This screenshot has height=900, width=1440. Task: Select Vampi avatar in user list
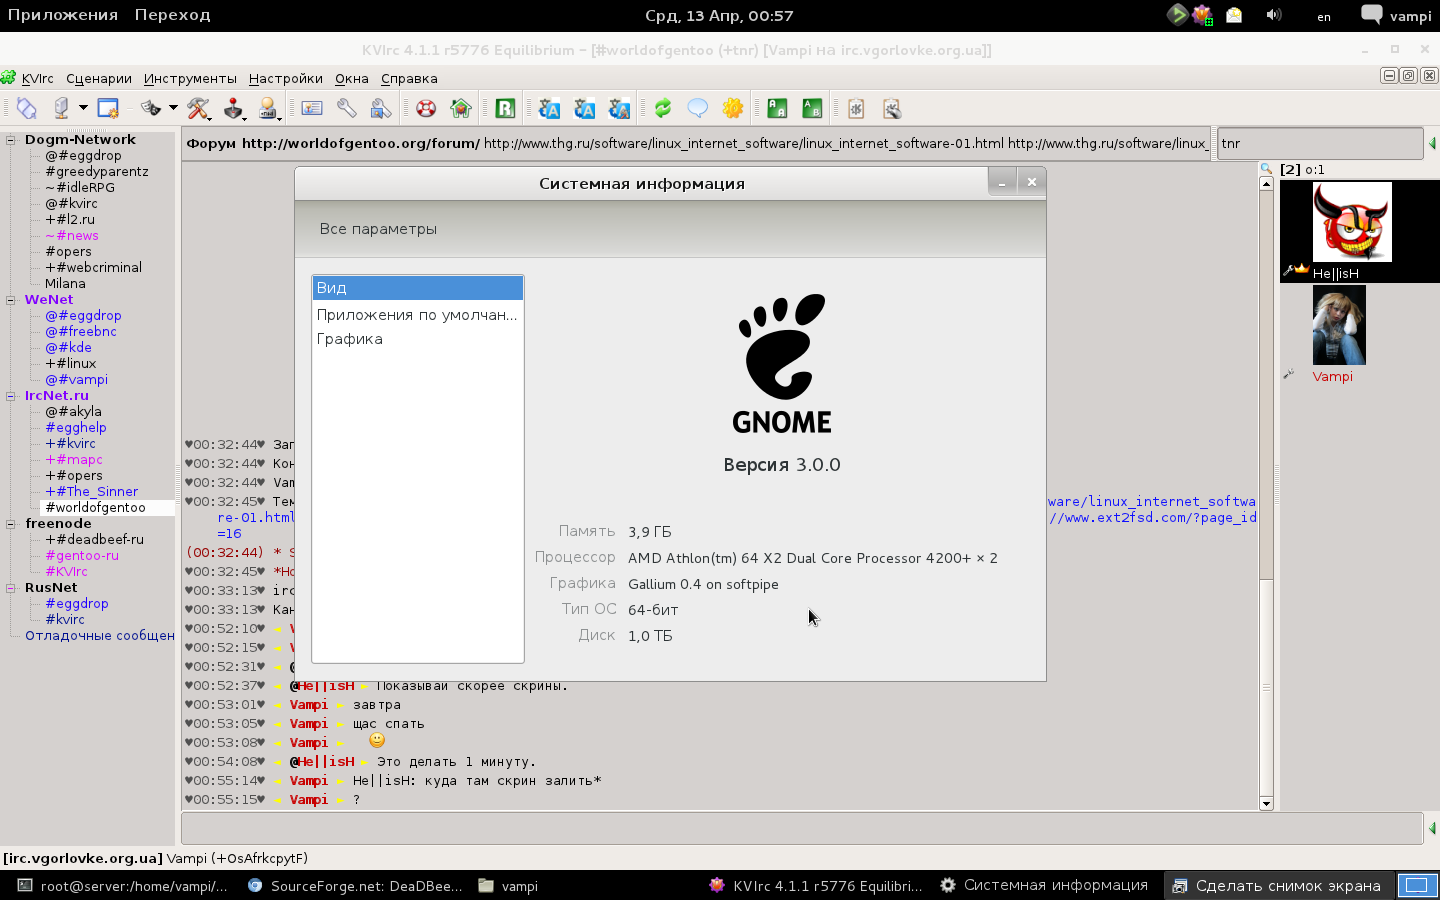1339,325
